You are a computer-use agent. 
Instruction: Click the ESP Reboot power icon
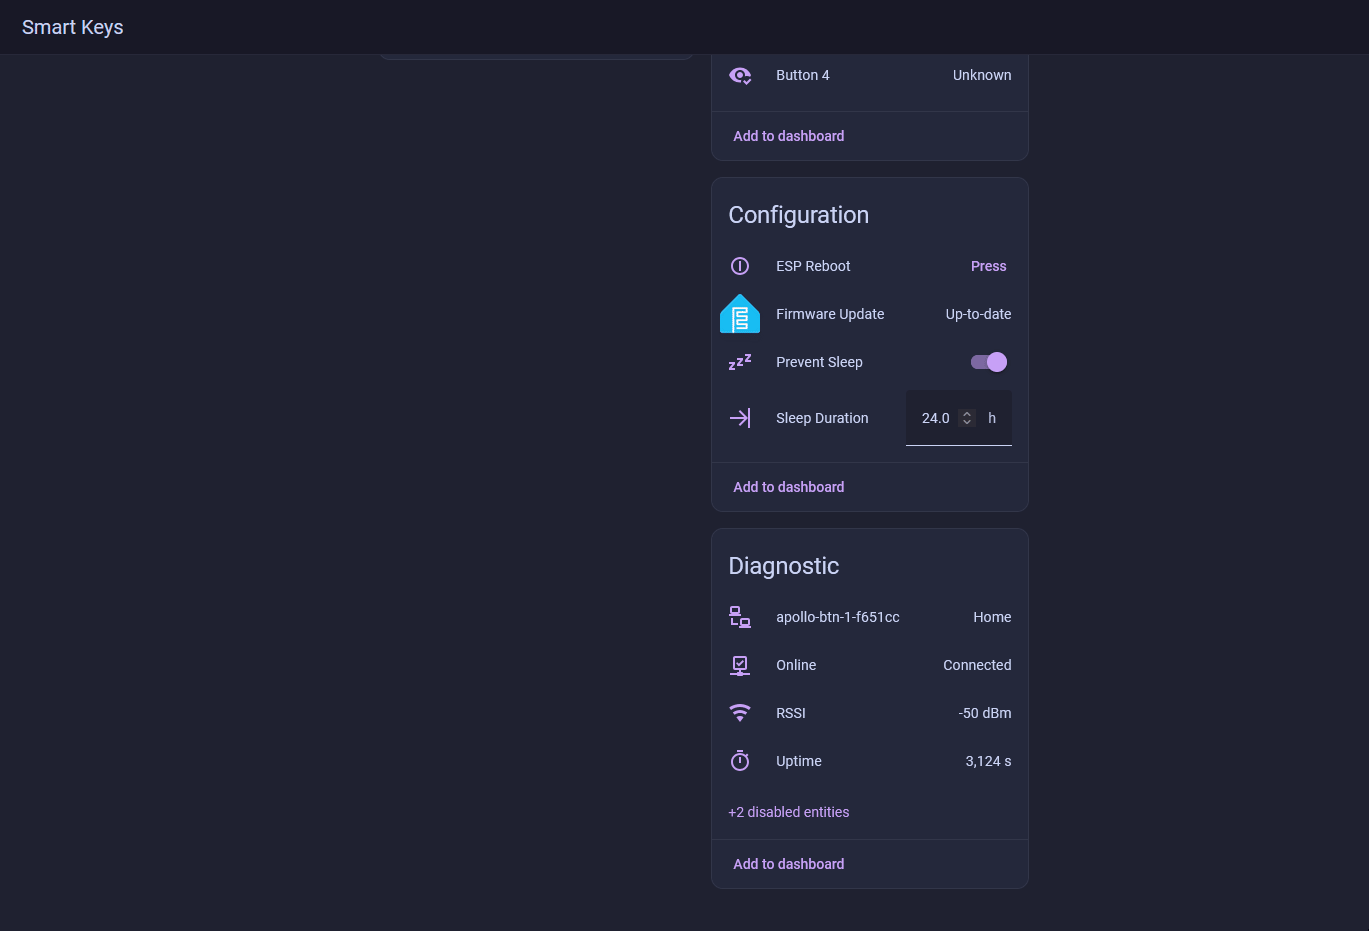[x=740, y=266]
